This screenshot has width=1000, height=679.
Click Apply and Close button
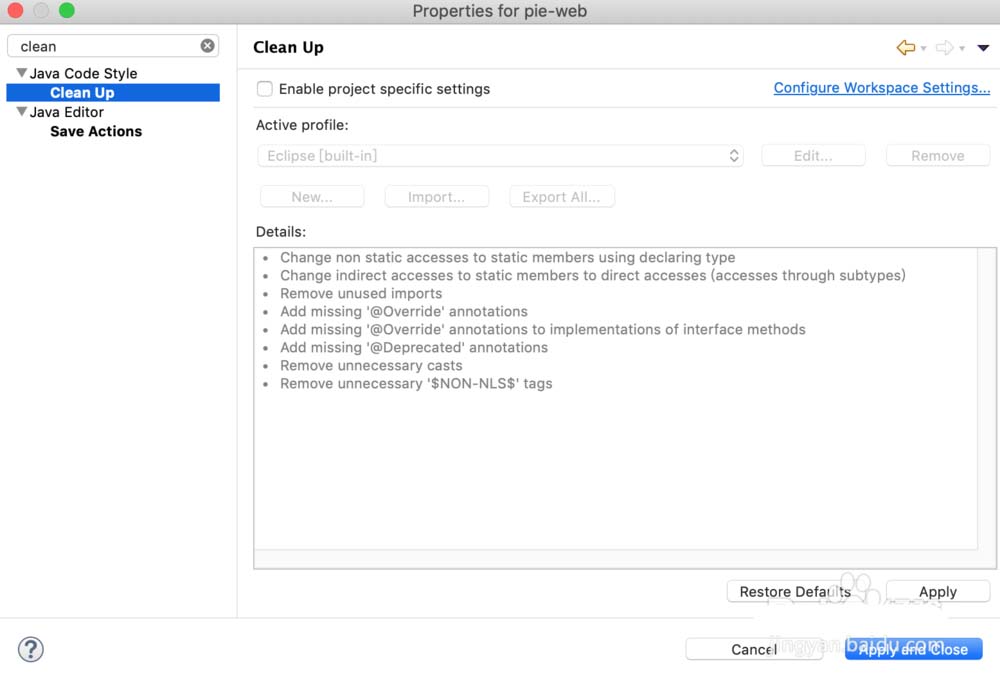click(913, 649)
